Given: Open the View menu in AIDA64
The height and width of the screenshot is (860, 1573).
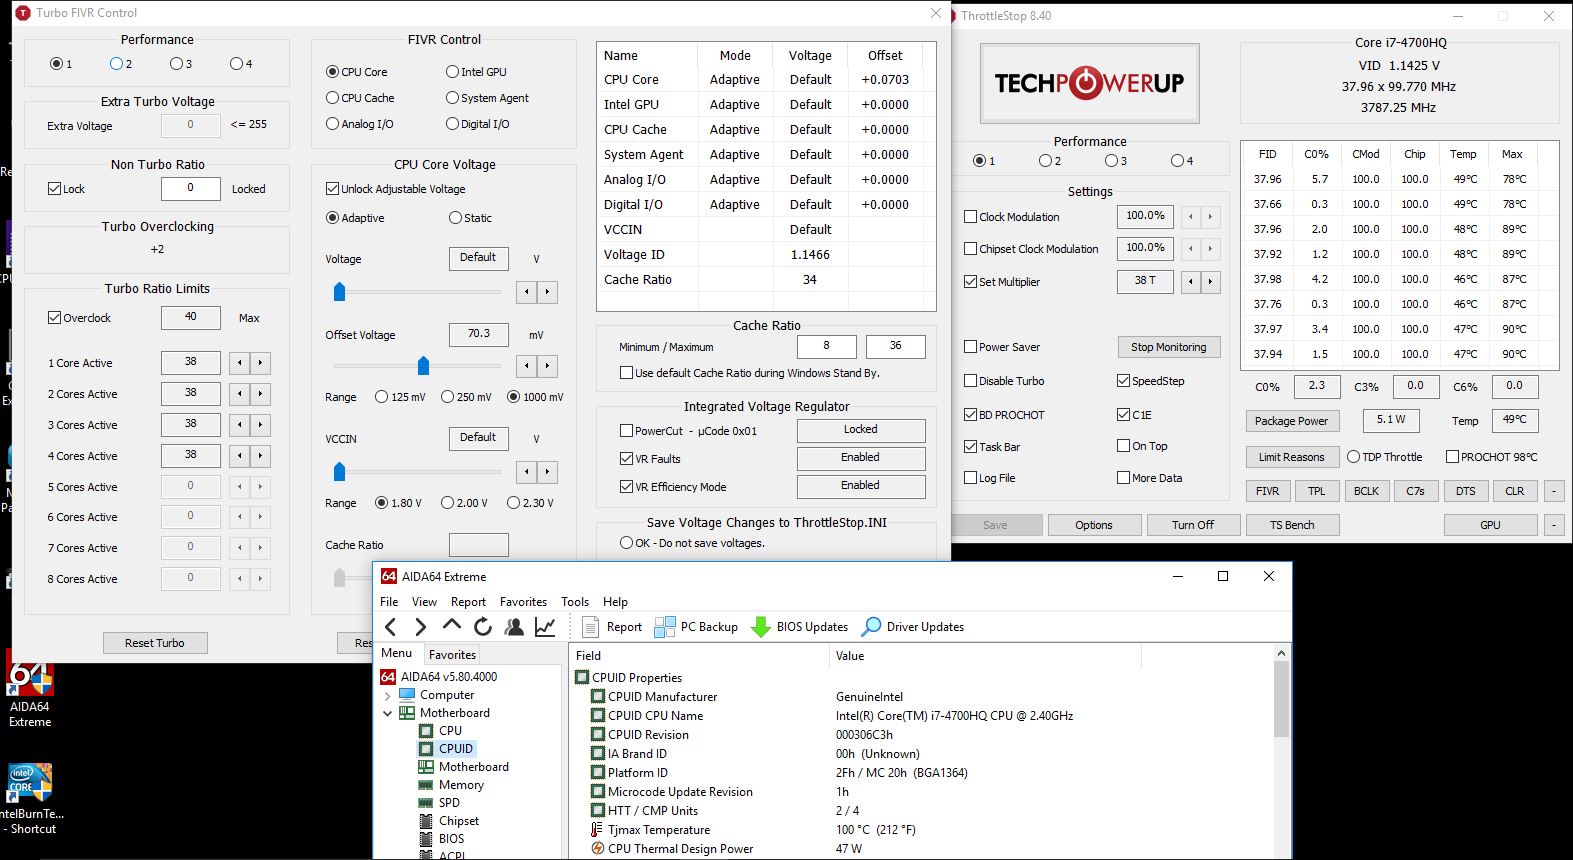Looking at the screenshot, I should pos(424,602).
